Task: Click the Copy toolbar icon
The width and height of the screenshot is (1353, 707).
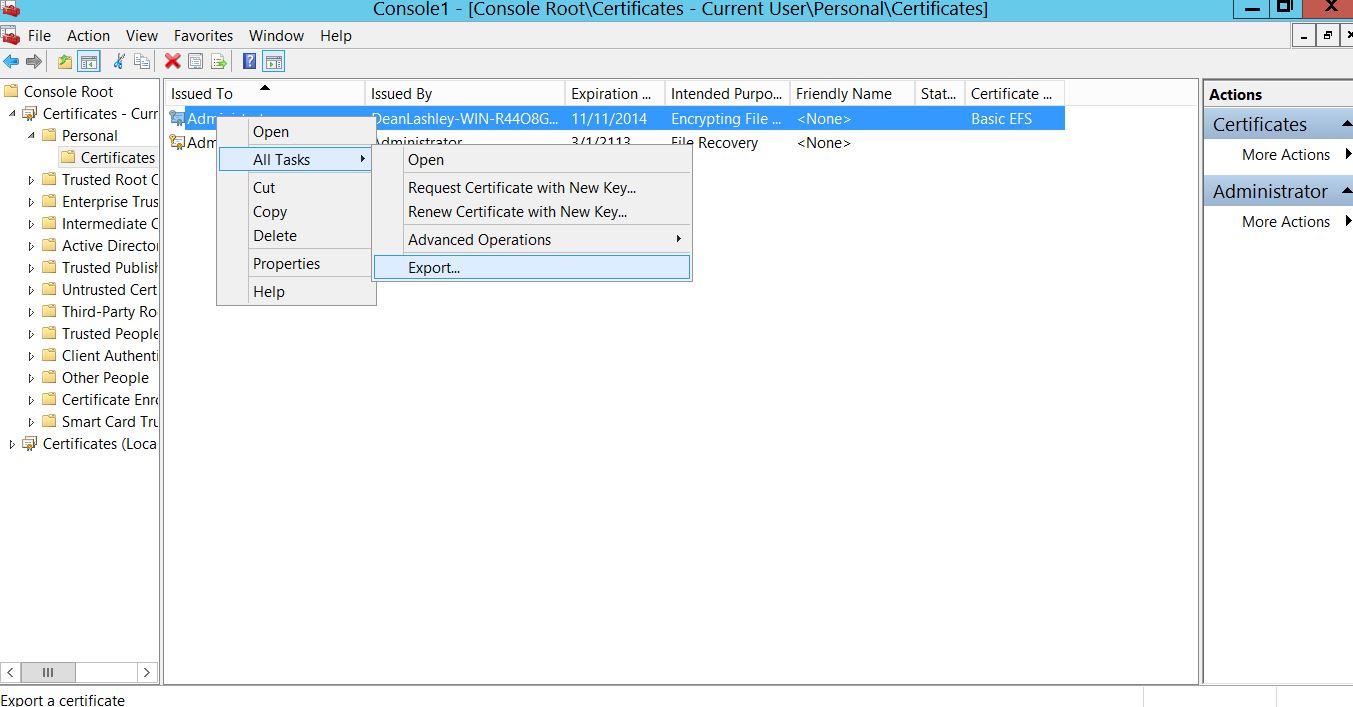Action: (x=142, y=62)
